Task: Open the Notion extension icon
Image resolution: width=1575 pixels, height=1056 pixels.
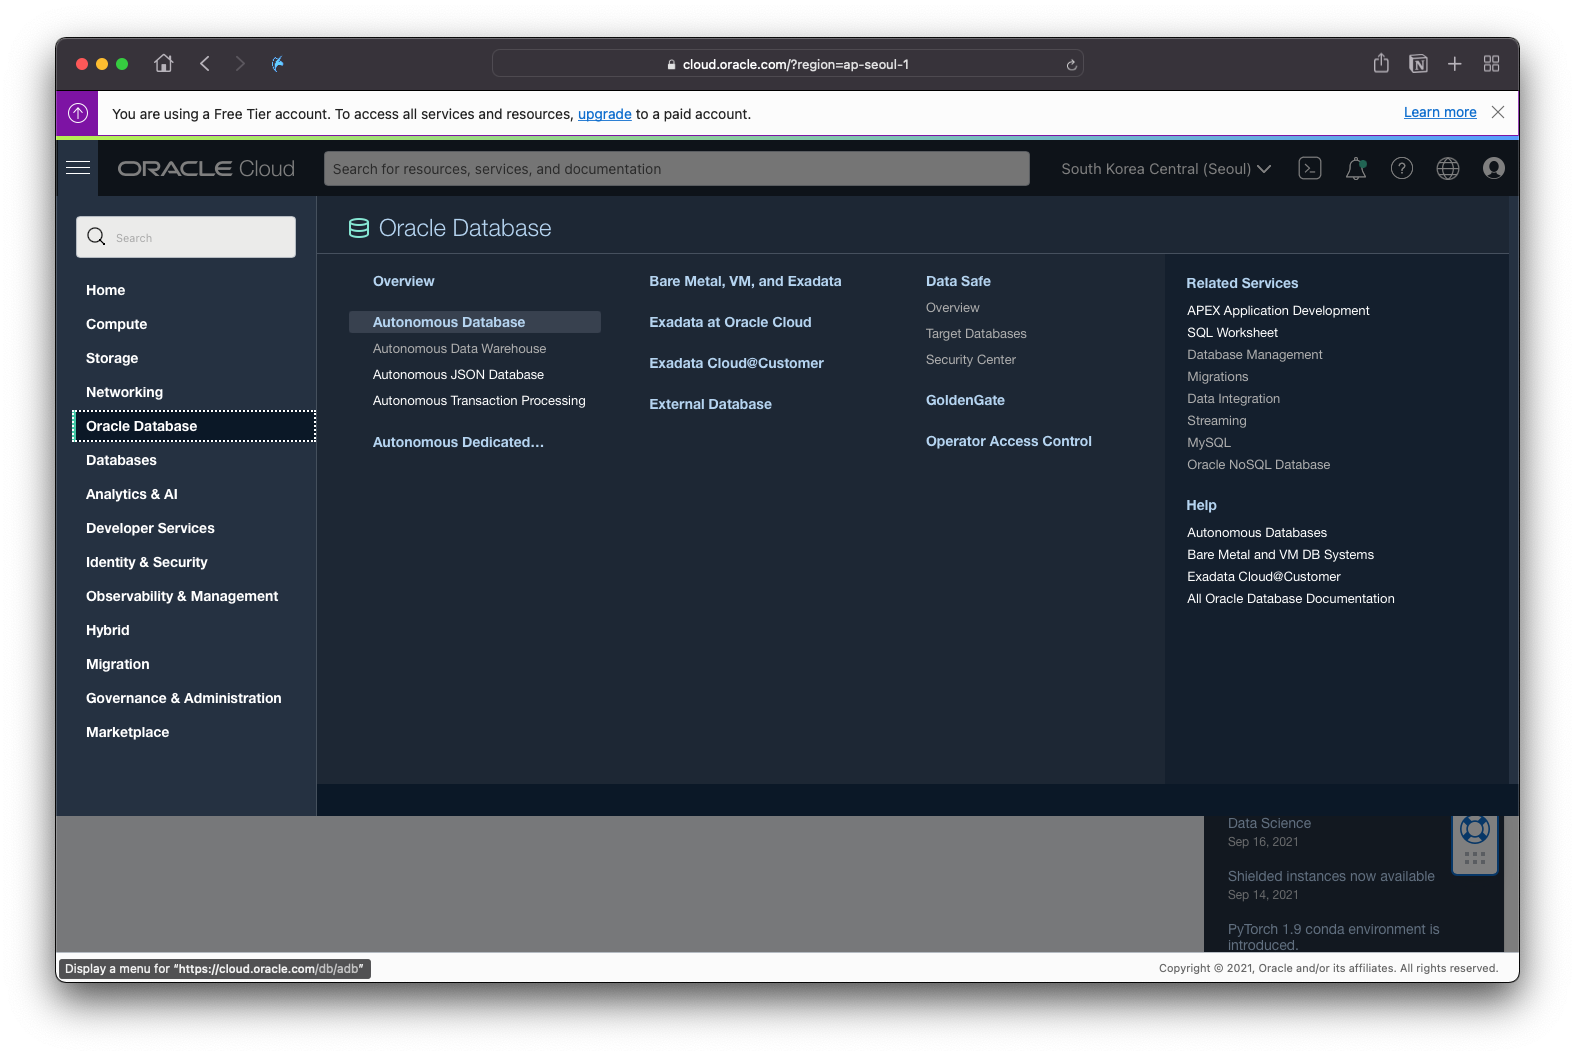Action: point(1418,64)
